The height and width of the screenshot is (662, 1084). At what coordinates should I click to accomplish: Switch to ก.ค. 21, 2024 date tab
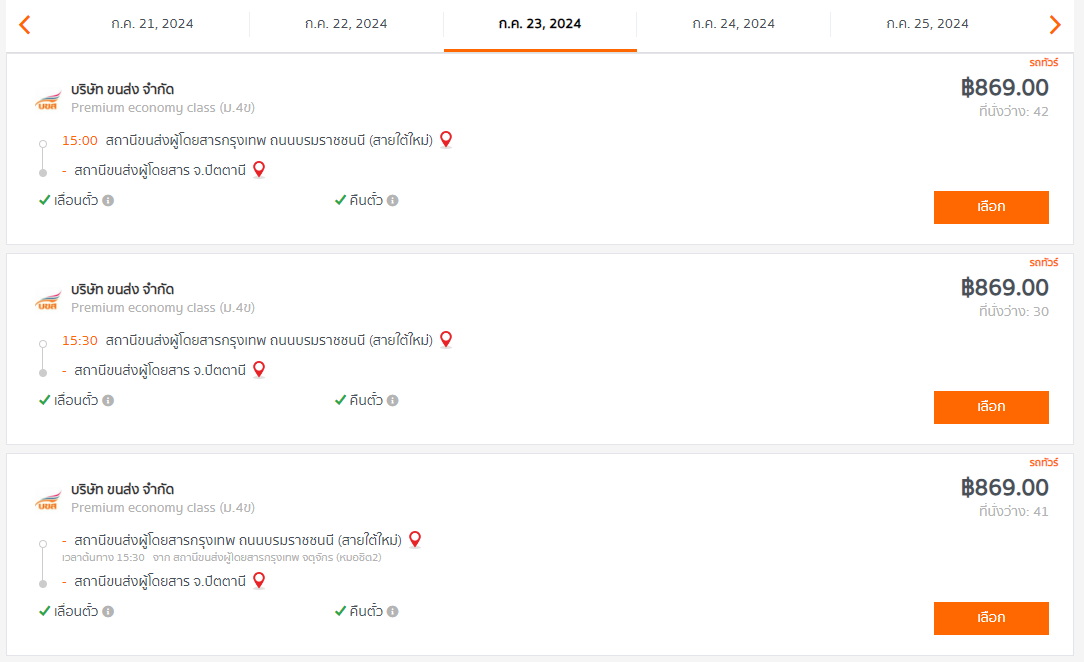click(152, 24)
